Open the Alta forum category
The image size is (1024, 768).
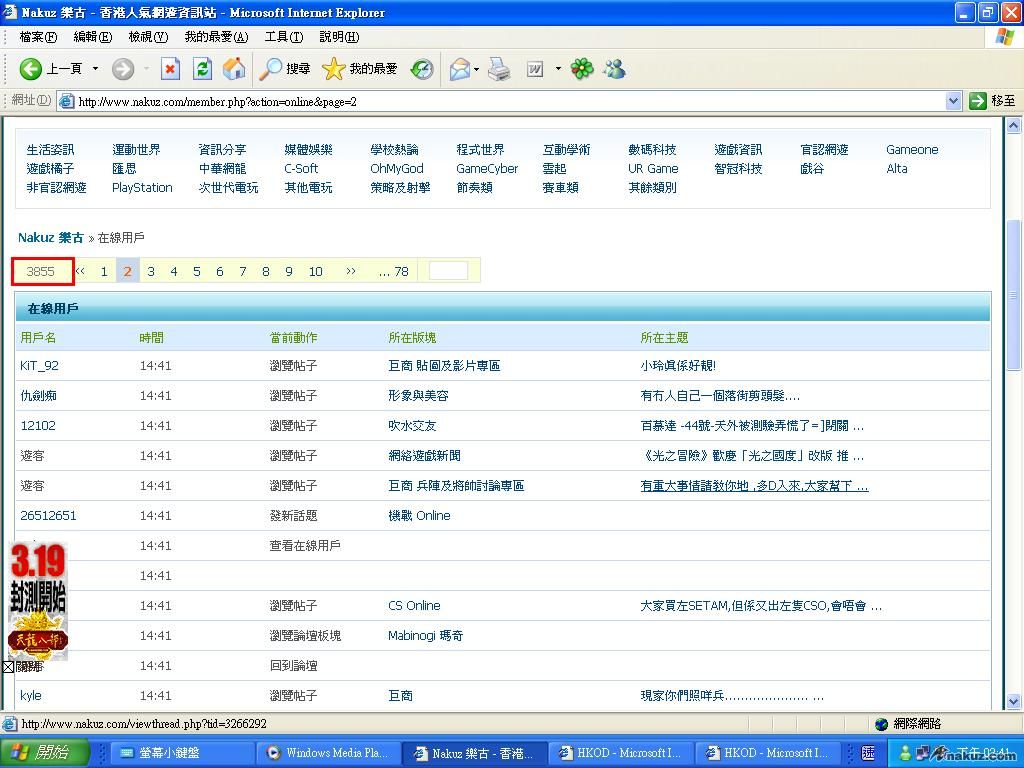point(897,168)
